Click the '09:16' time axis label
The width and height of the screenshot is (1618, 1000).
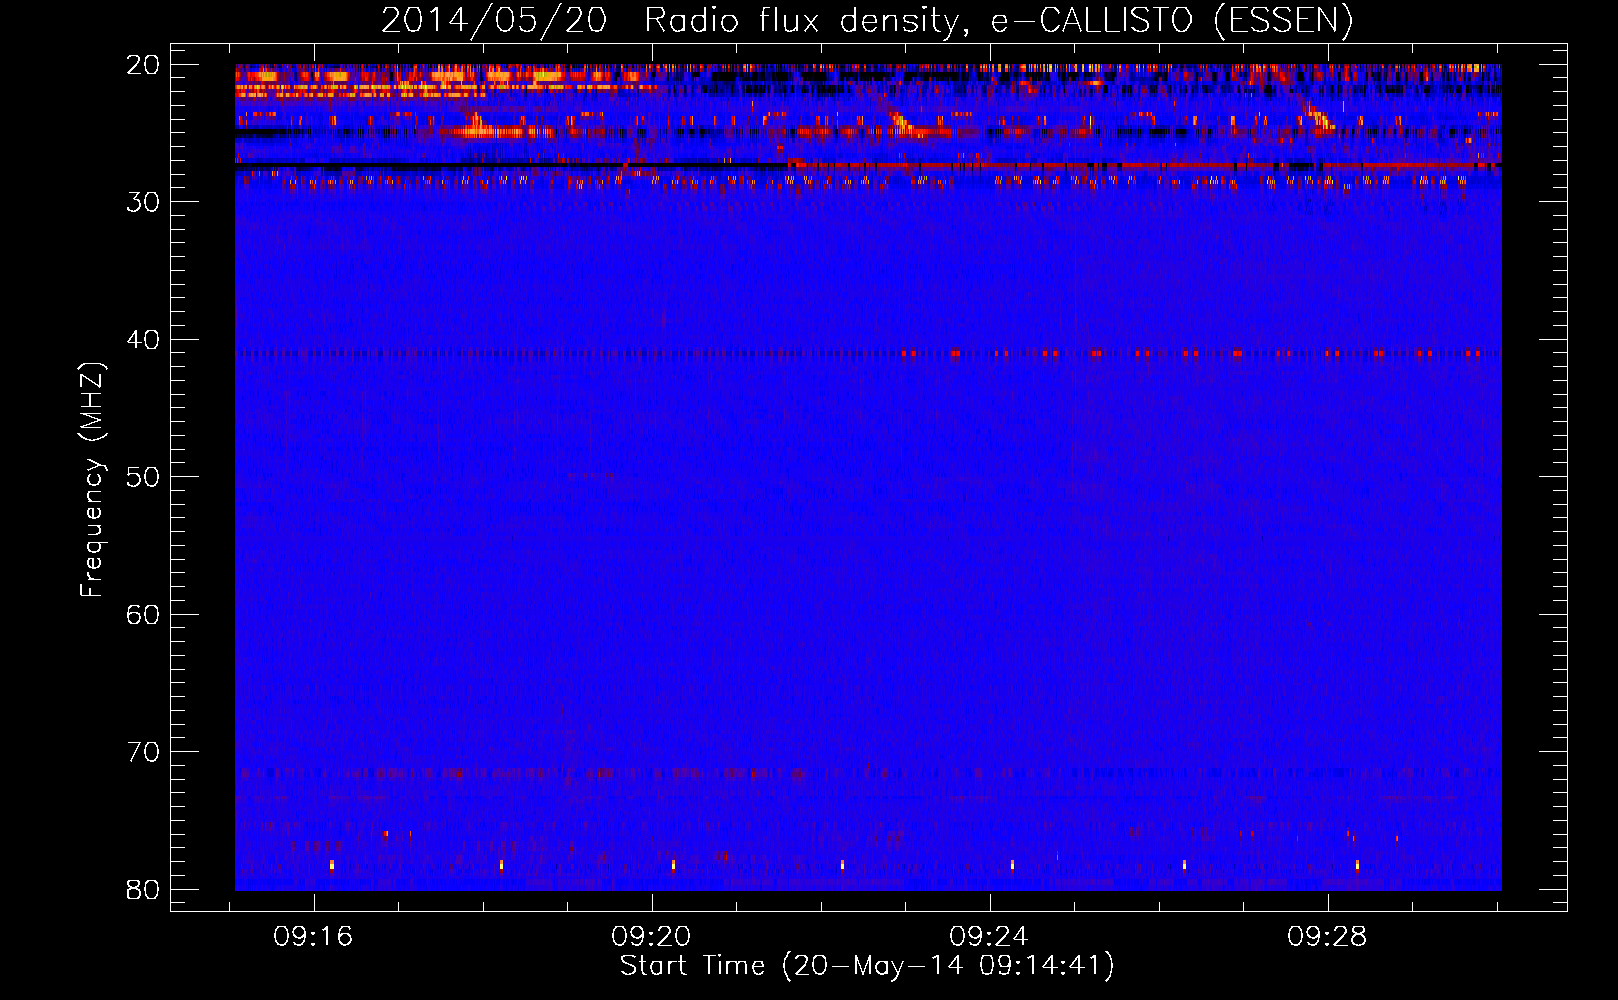point(314,937)
